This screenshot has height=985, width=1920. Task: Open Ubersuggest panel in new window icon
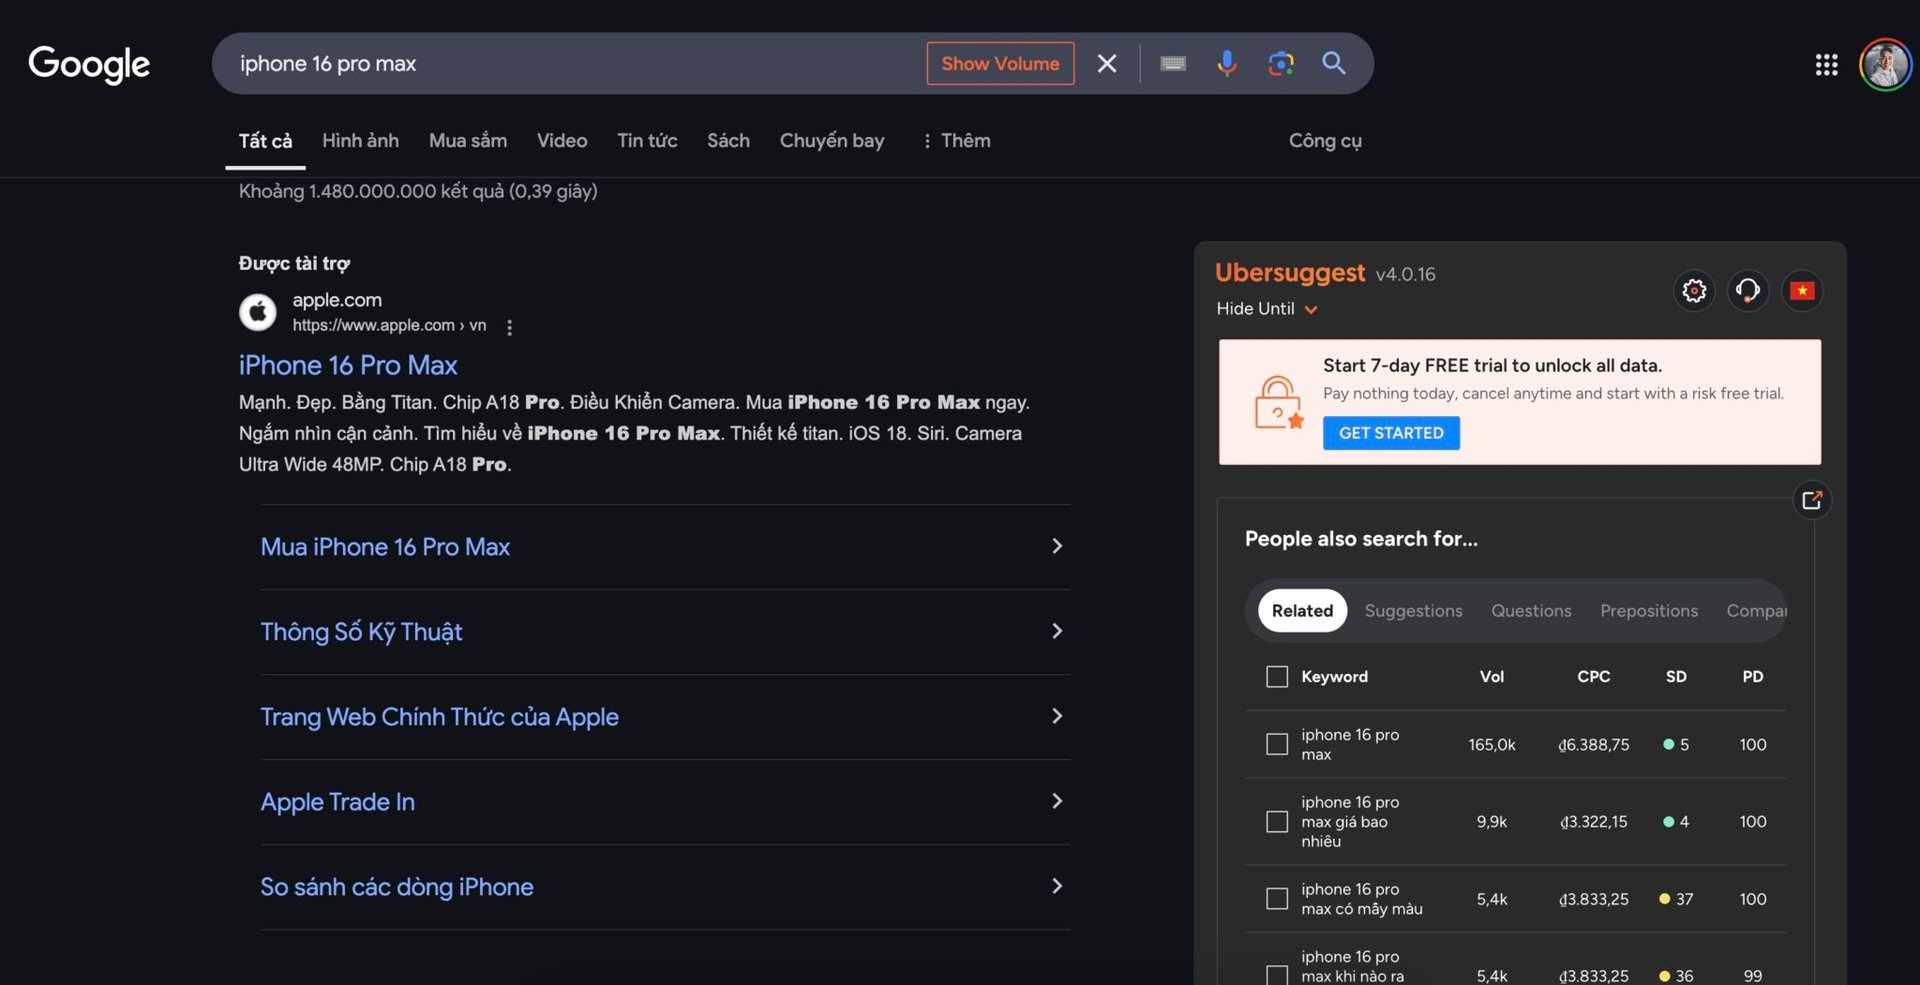pos(1812,500)
